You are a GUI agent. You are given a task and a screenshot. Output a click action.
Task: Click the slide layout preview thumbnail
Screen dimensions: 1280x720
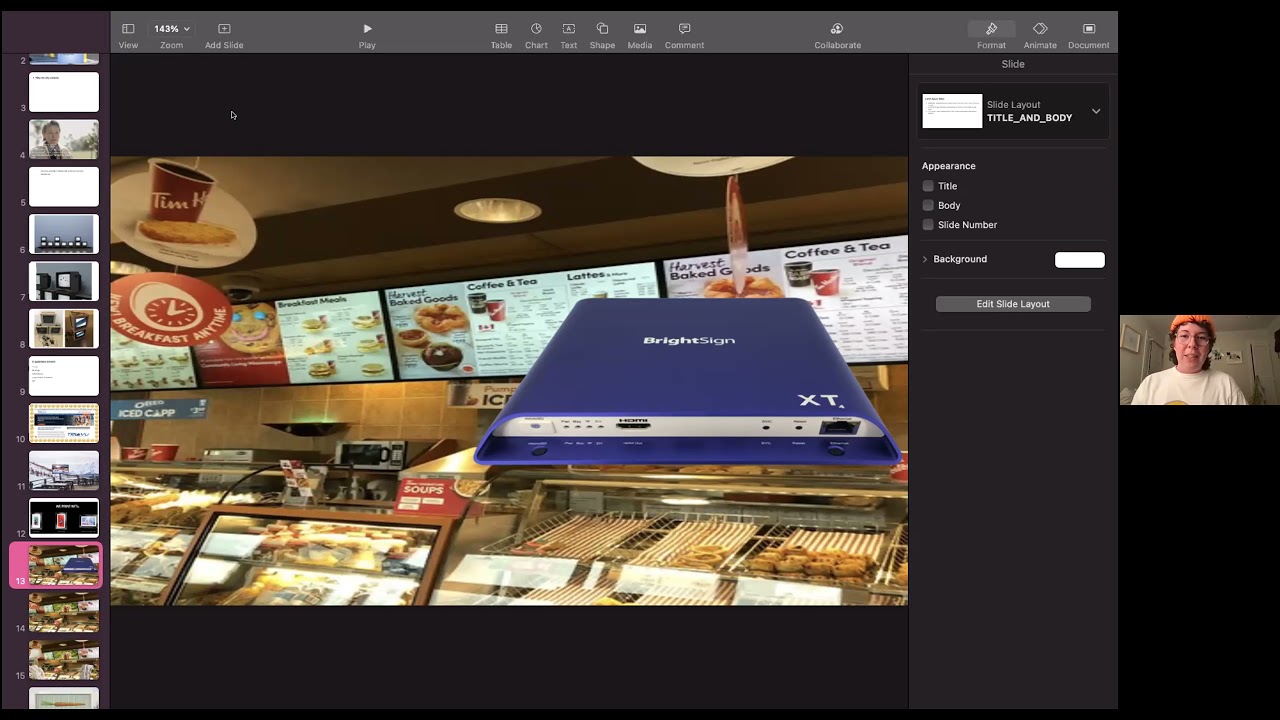pyautogui.click(x=952, y=111)
